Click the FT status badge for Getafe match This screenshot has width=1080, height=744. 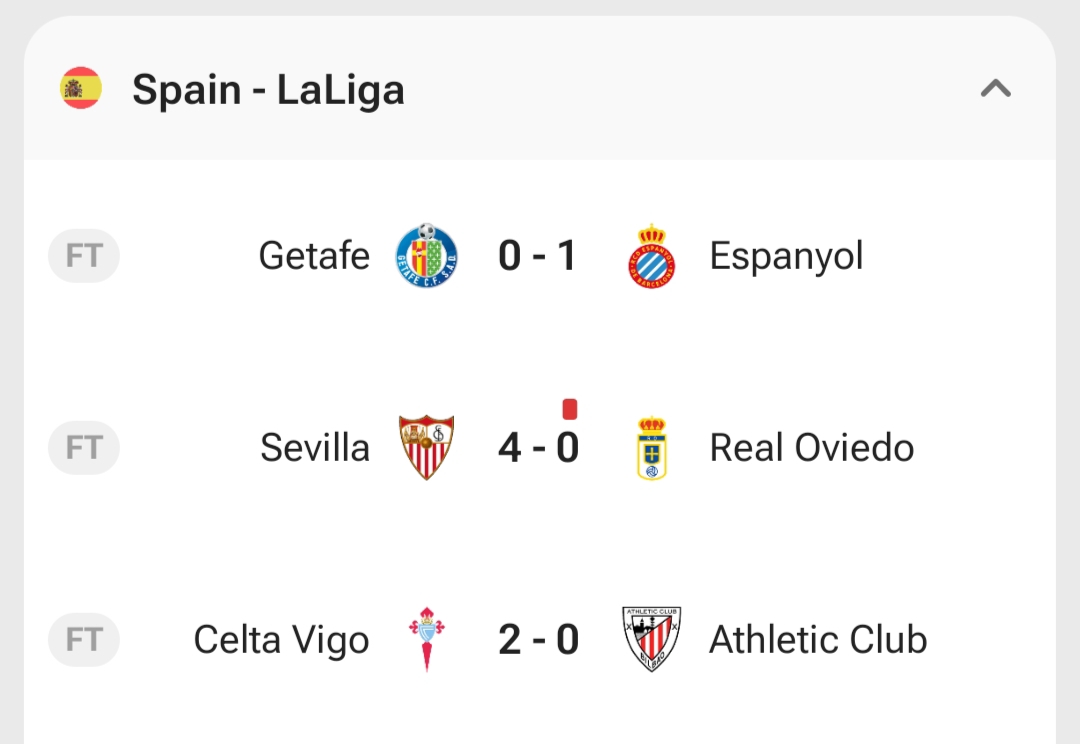pyautogui.click(x=84, y=256)
